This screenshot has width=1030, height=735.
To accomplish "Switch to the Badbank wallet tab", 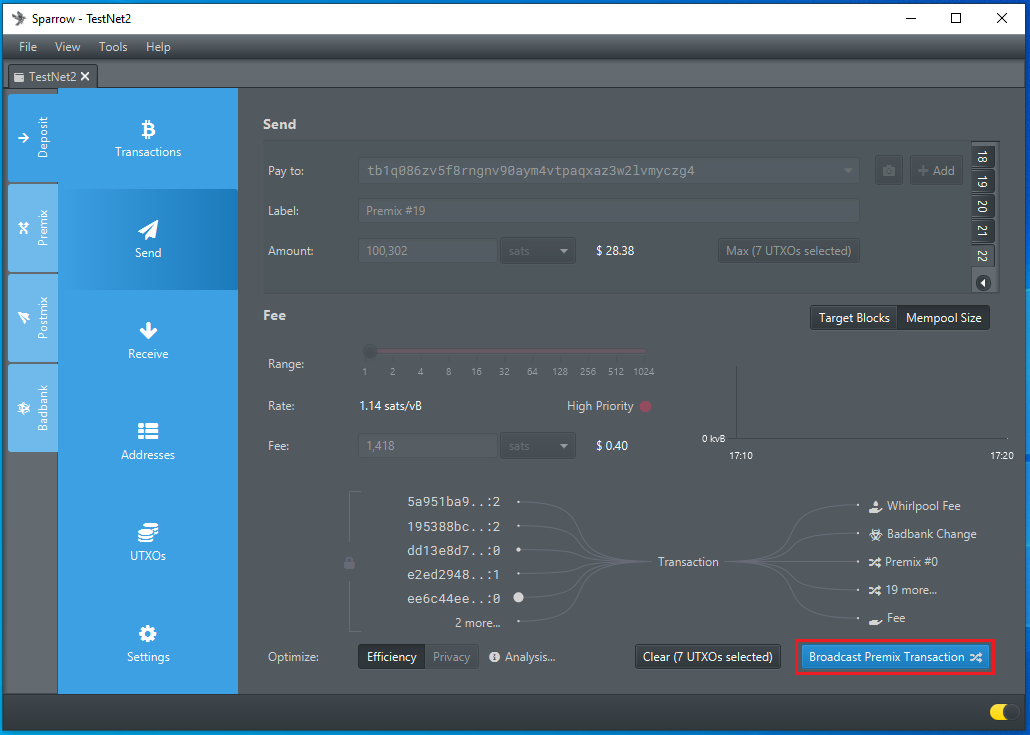I will tap(33, 408).
